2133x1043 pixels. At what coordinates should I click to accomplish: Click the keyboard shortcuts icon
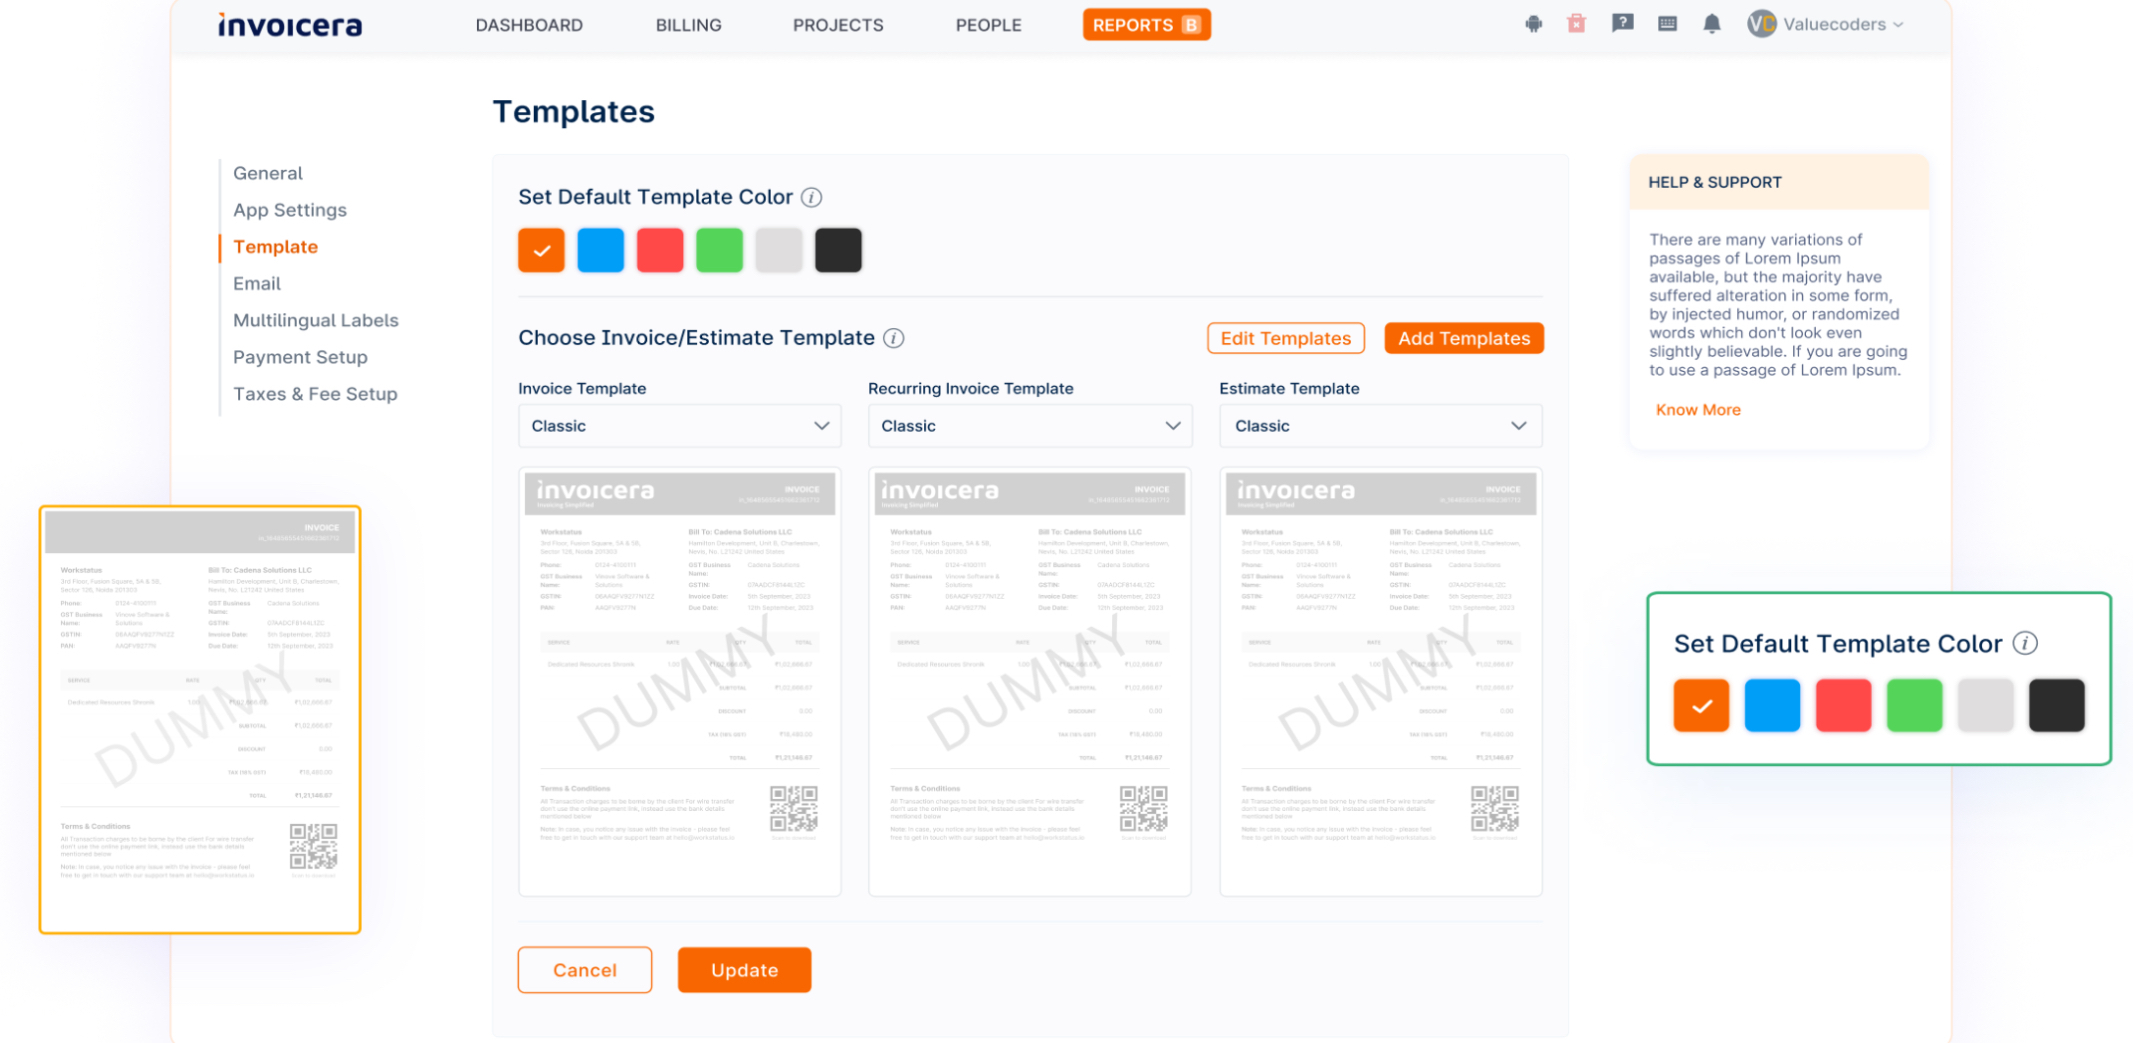[x=1667, y=24]
